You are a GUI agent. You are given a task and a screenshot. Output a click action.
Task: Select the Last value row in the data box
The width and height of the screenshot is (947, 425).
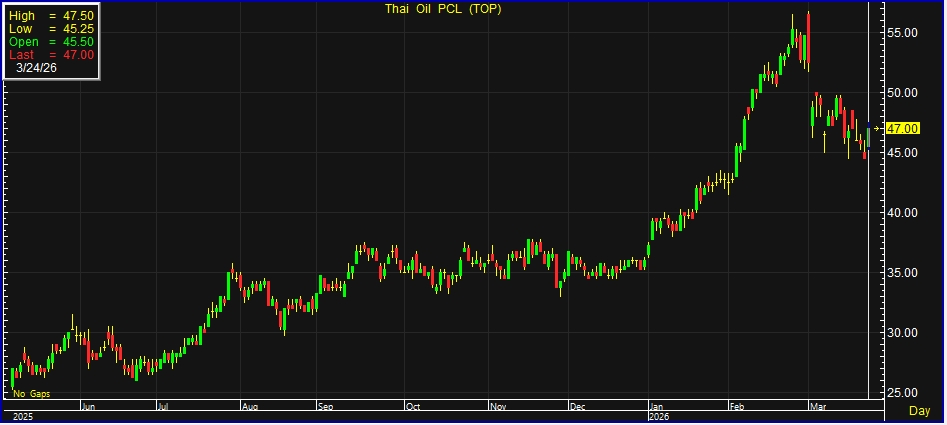50,54
